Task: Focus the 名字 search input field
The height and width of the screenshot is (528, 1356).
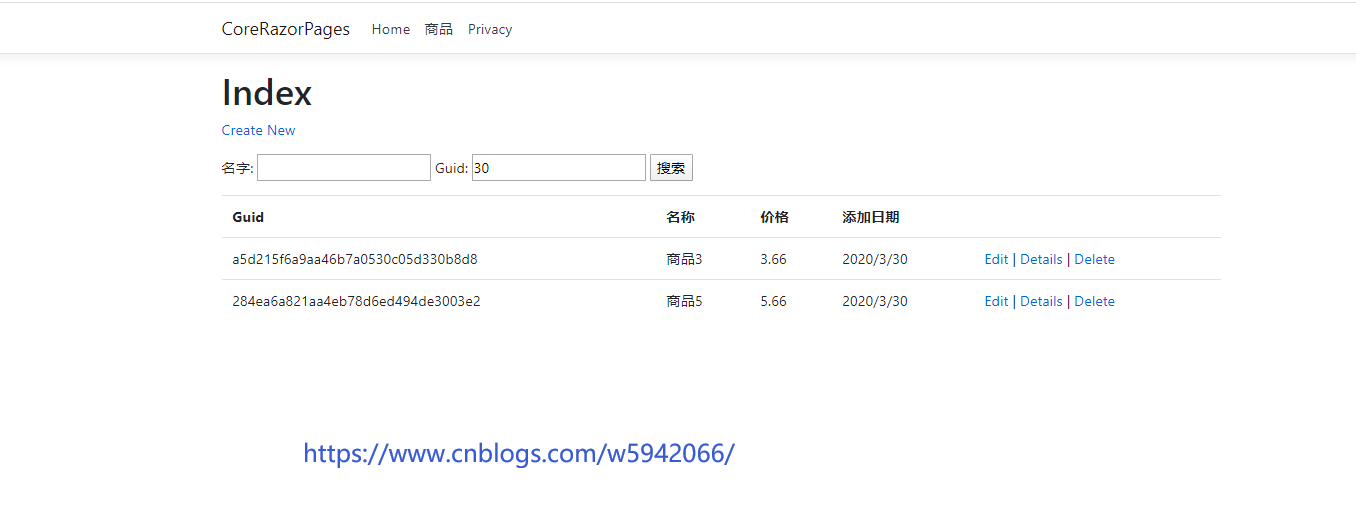Action: pos(343,168)
